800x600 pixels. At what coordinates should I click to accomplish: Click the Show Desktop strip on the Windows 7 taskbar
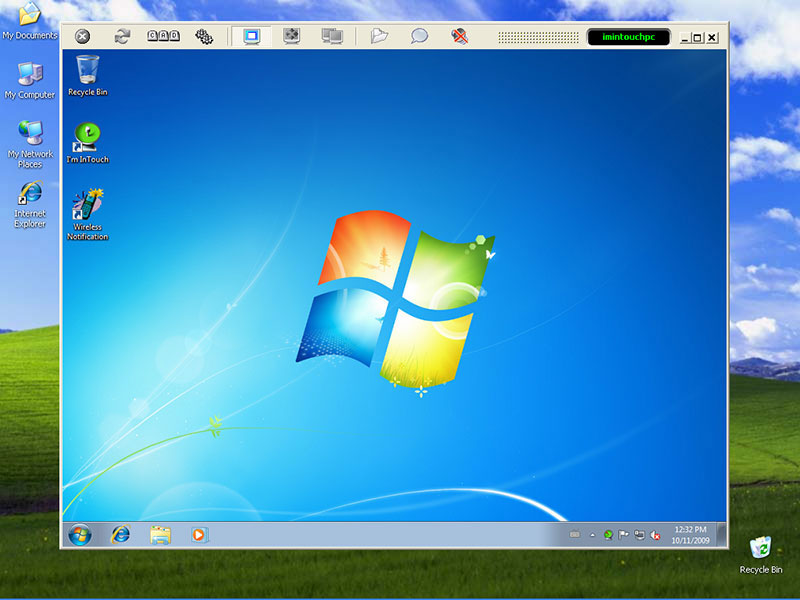click(721, 535)
